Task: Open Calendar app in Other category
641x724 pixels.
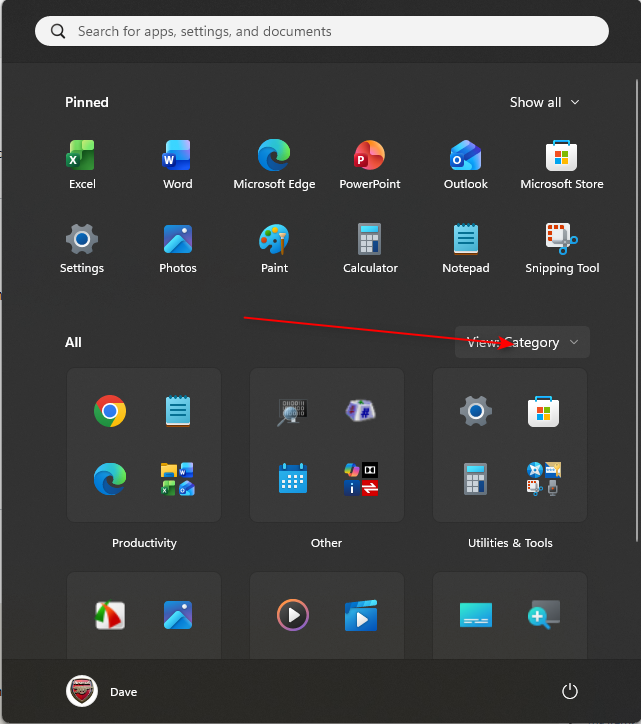Action: [293, 479]
